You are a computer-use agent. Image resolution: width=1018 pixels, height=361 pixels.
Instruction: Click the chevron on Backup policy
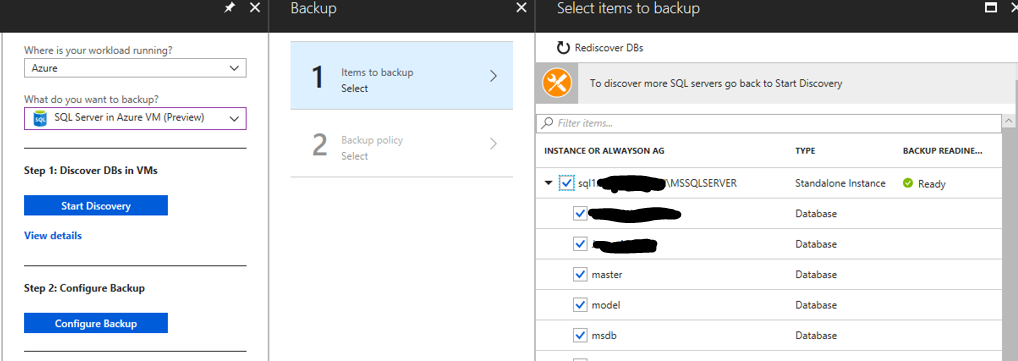click(x=493, y=143)
